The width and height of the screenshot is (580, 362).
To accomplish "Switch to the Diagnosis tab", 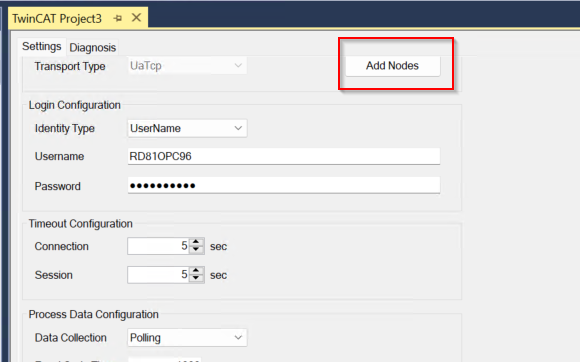I will 92,47.
